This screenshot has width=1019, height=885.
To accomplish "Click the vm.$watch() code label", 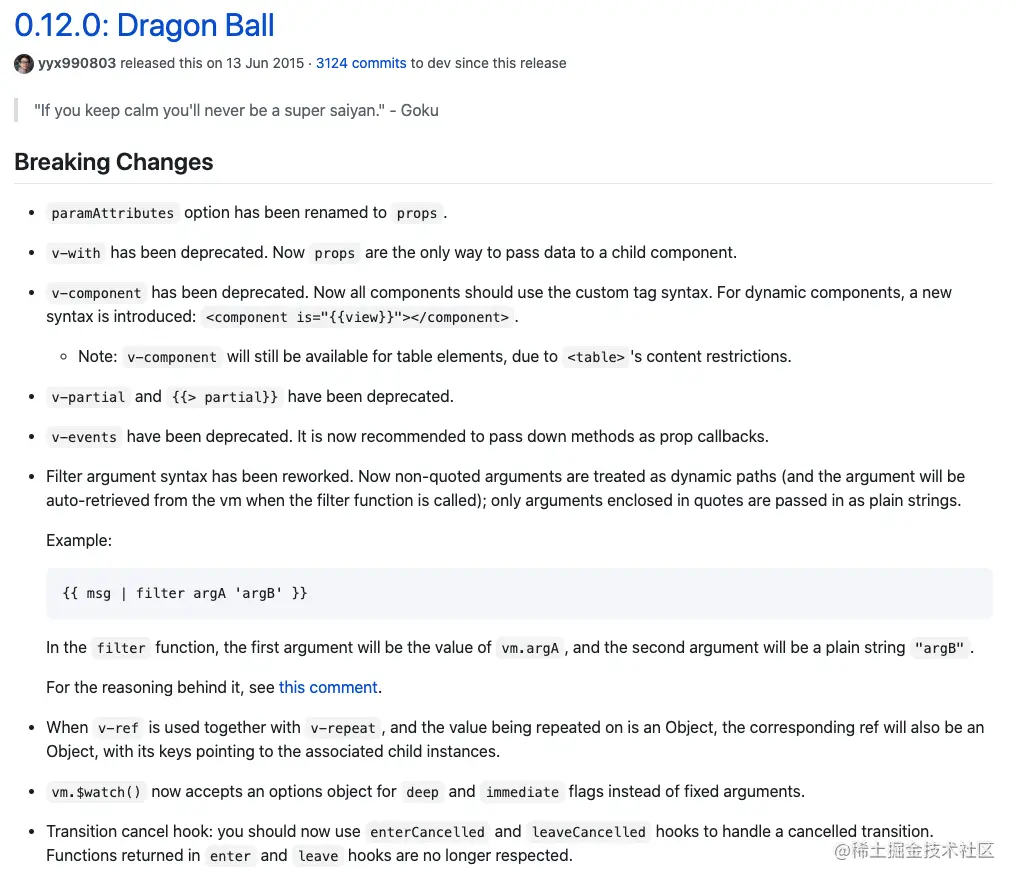I will [x=96, y=792].
